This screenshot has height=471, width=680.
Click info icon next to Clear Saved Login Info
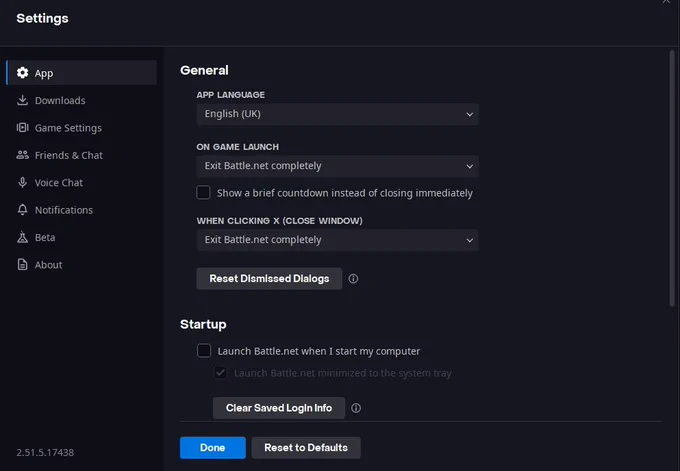coord(356,408)
